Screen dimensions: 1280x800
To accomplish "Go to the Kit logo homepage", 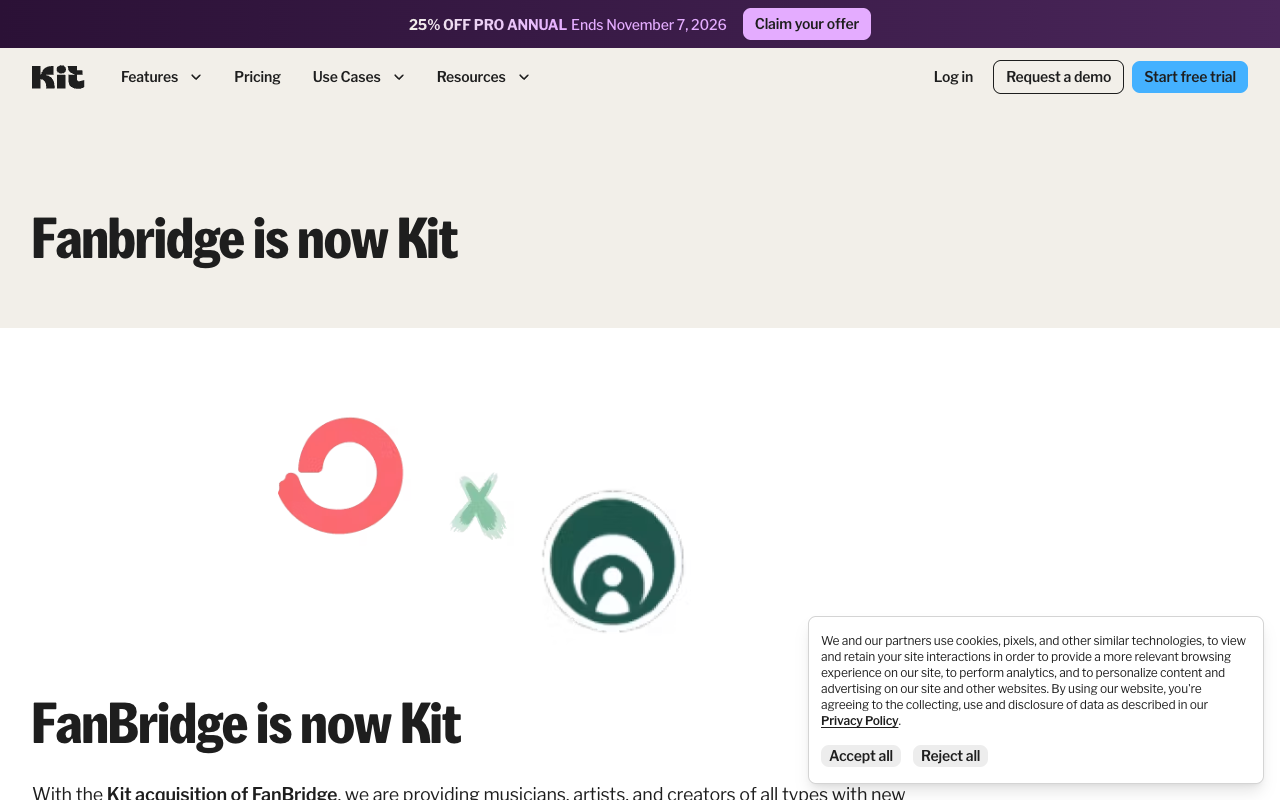I will coord(58,77).
